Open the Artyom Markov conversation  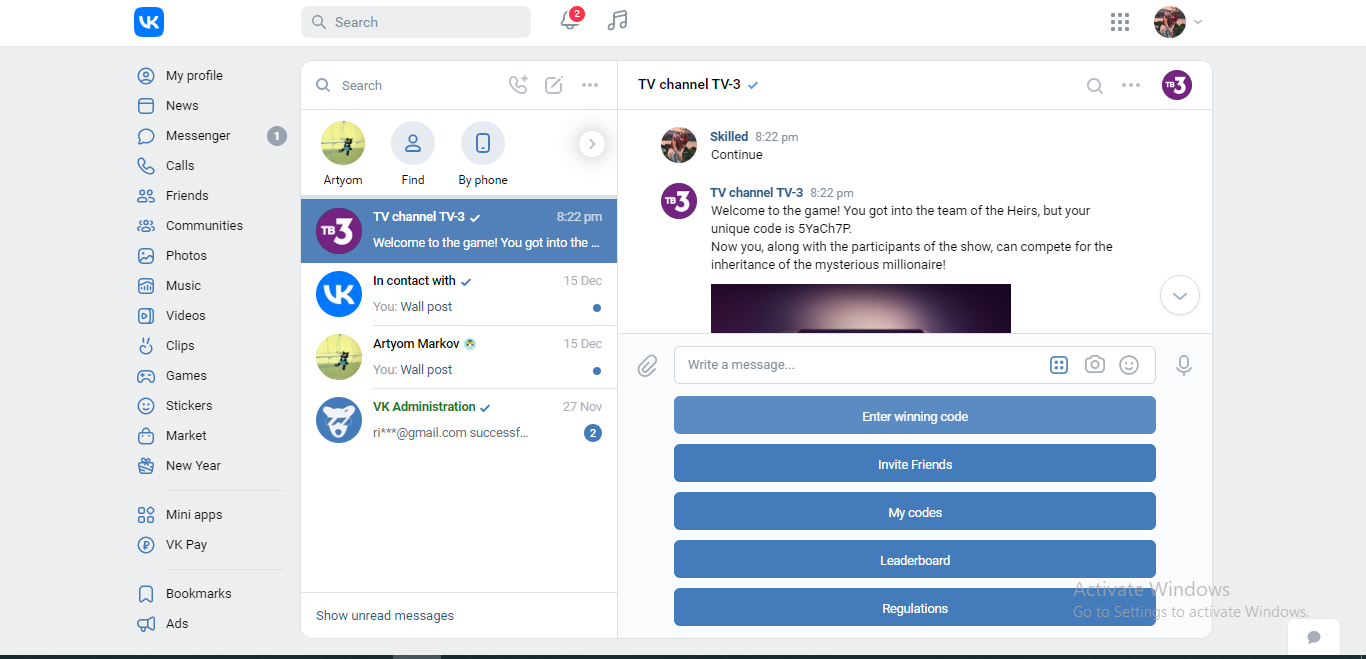459,357
